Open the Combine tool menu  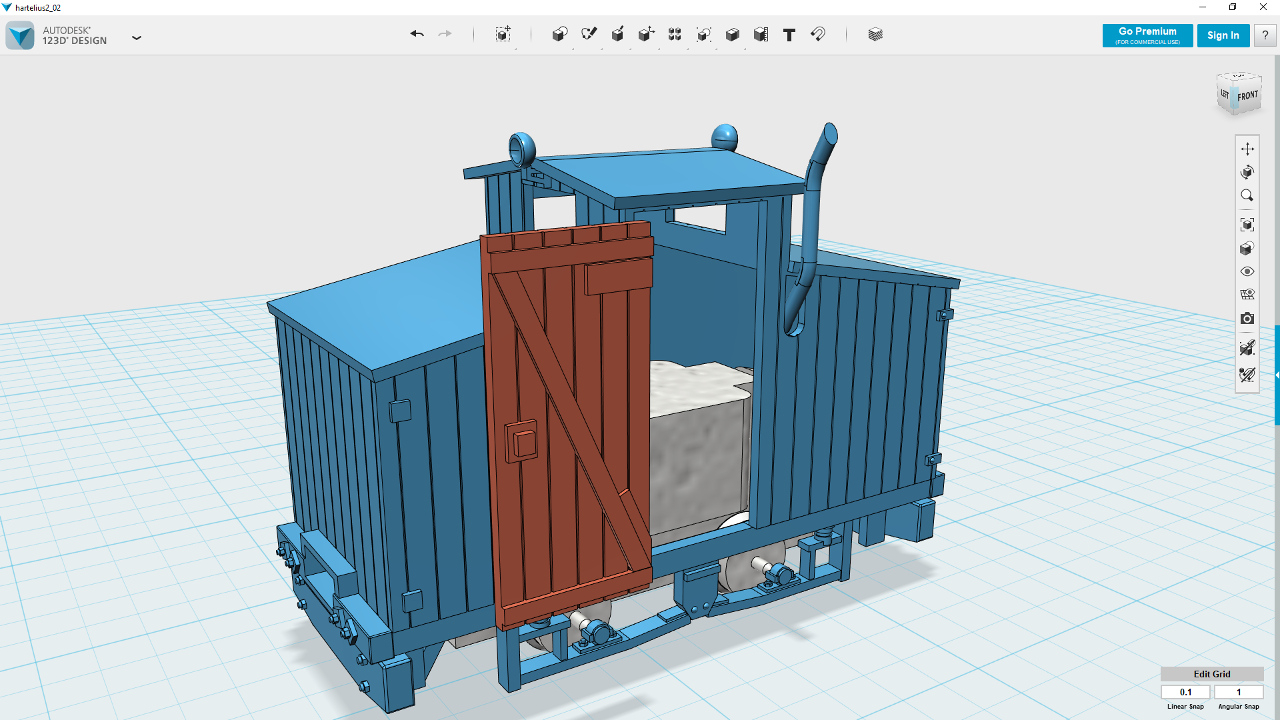click(x=732, y=34)
